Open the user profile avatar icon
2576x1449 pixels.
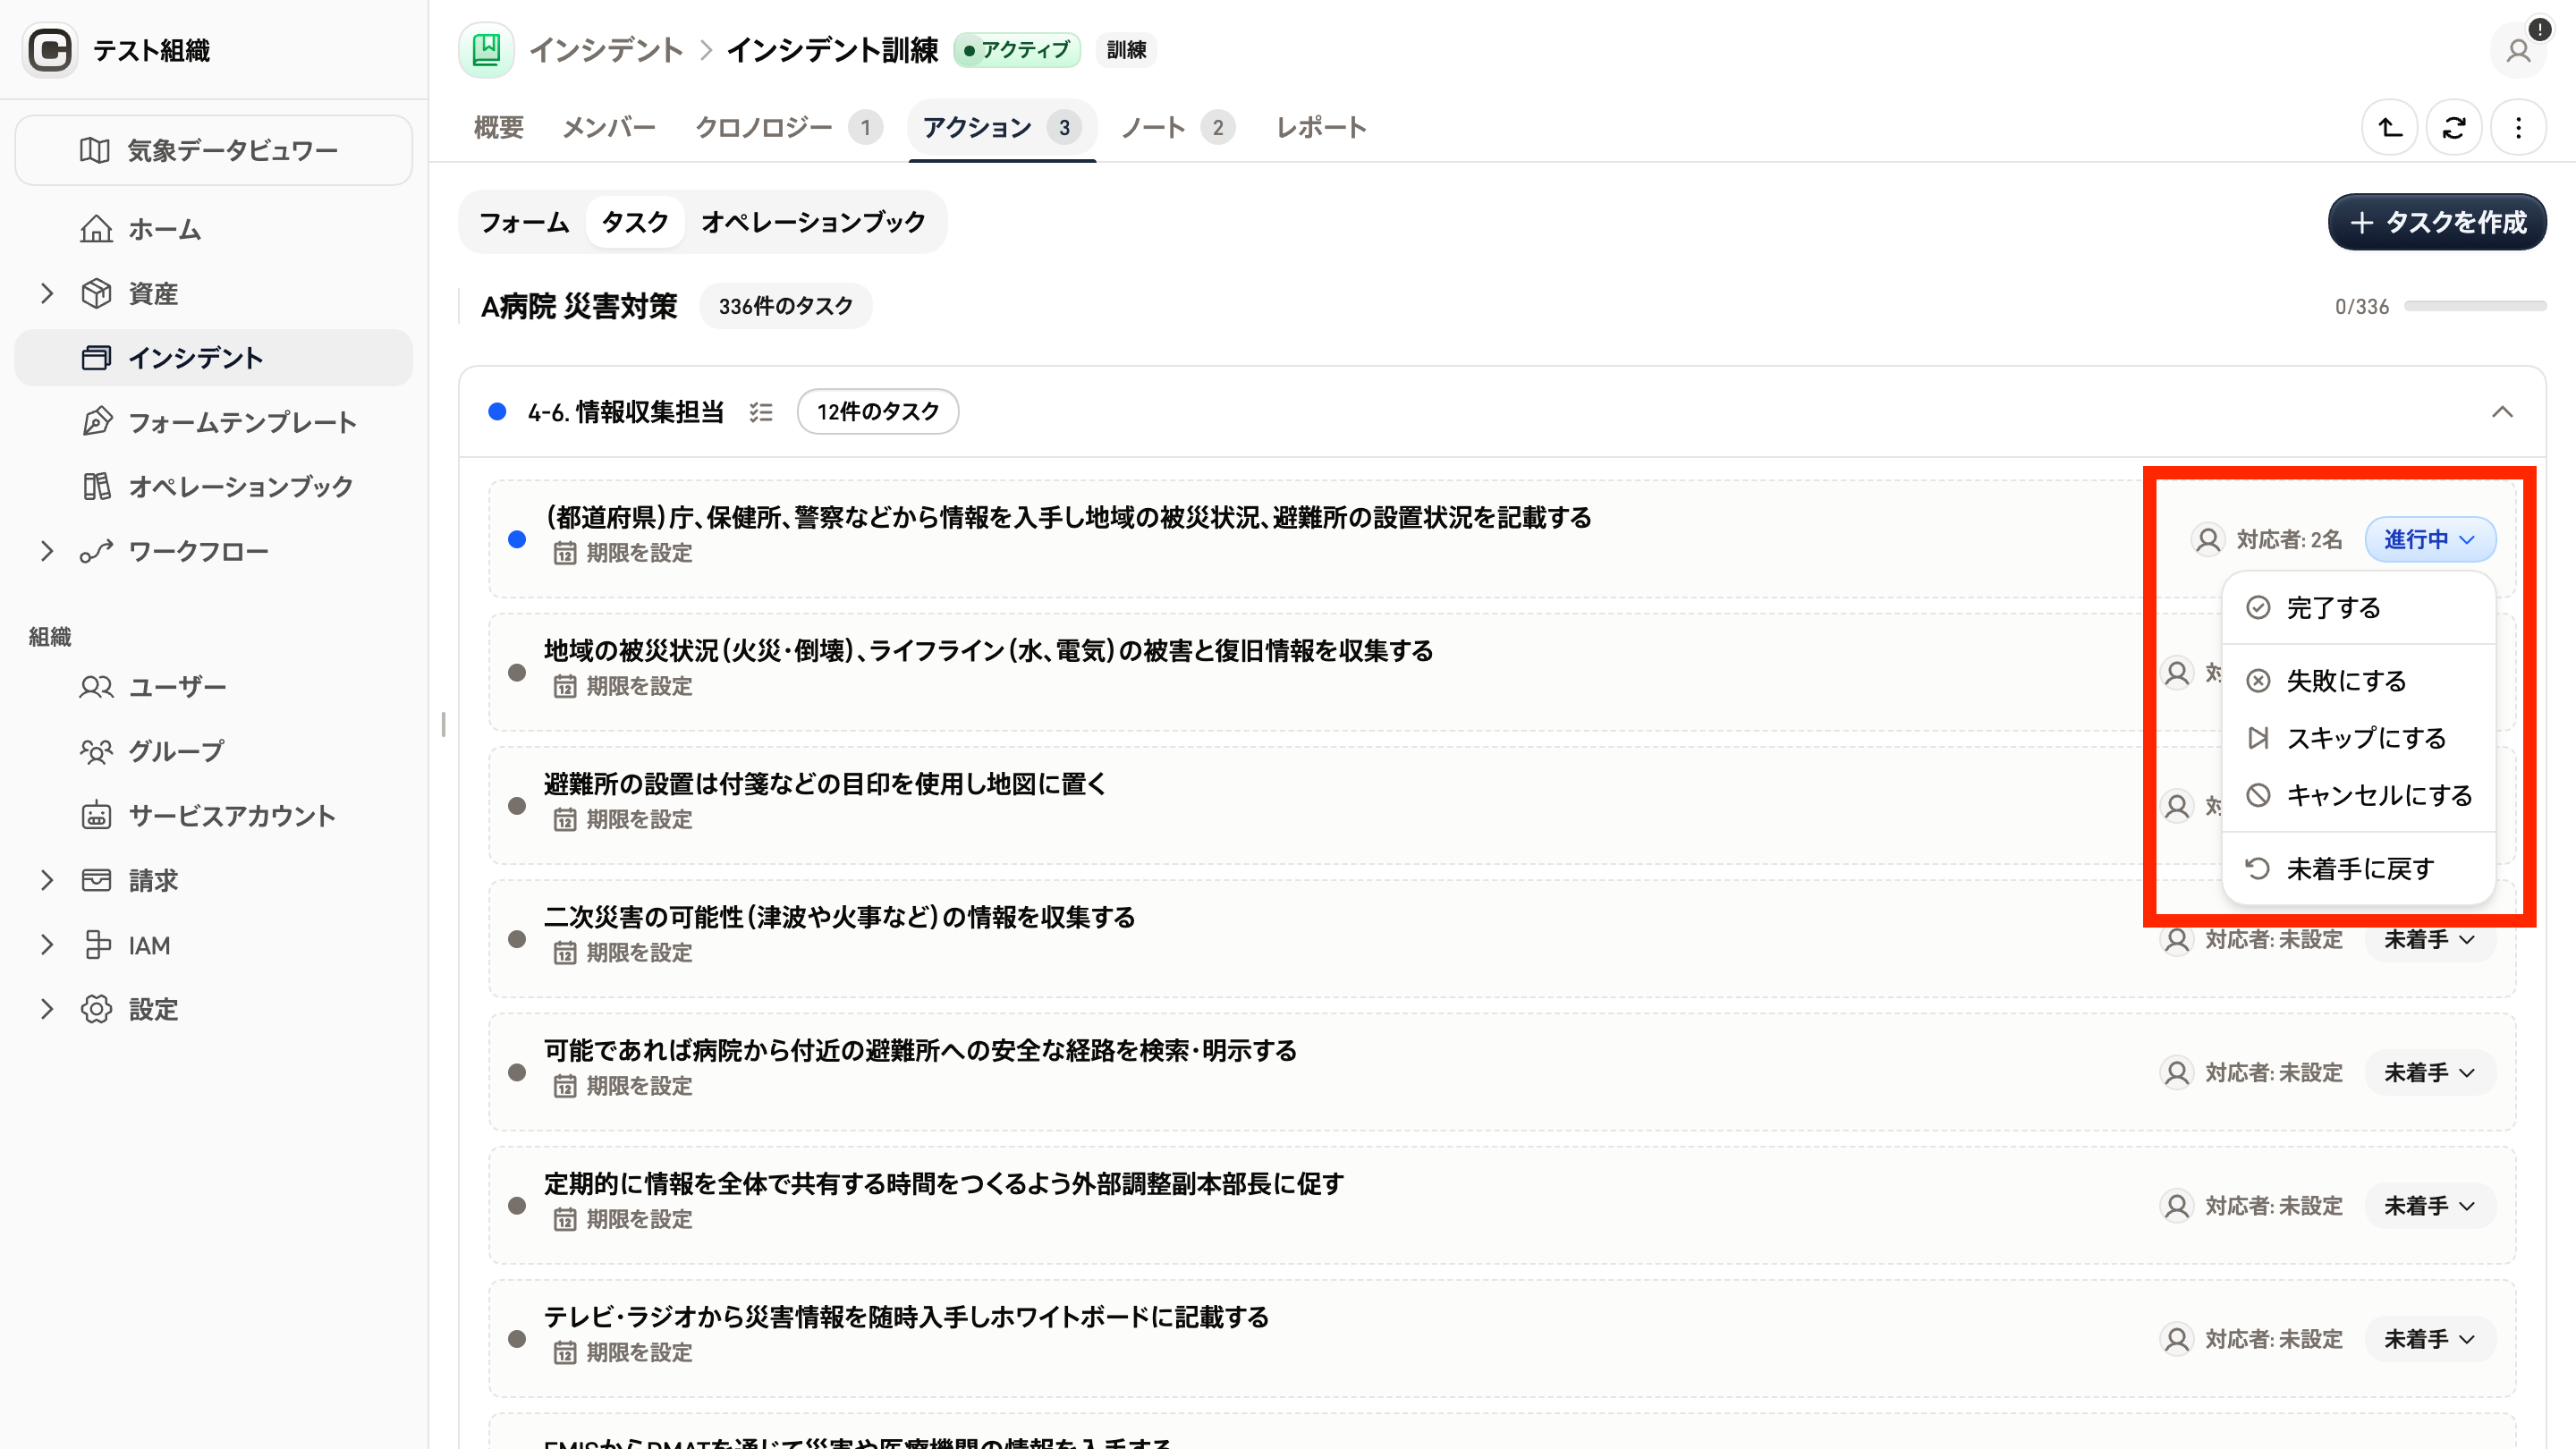point(2518,50)
